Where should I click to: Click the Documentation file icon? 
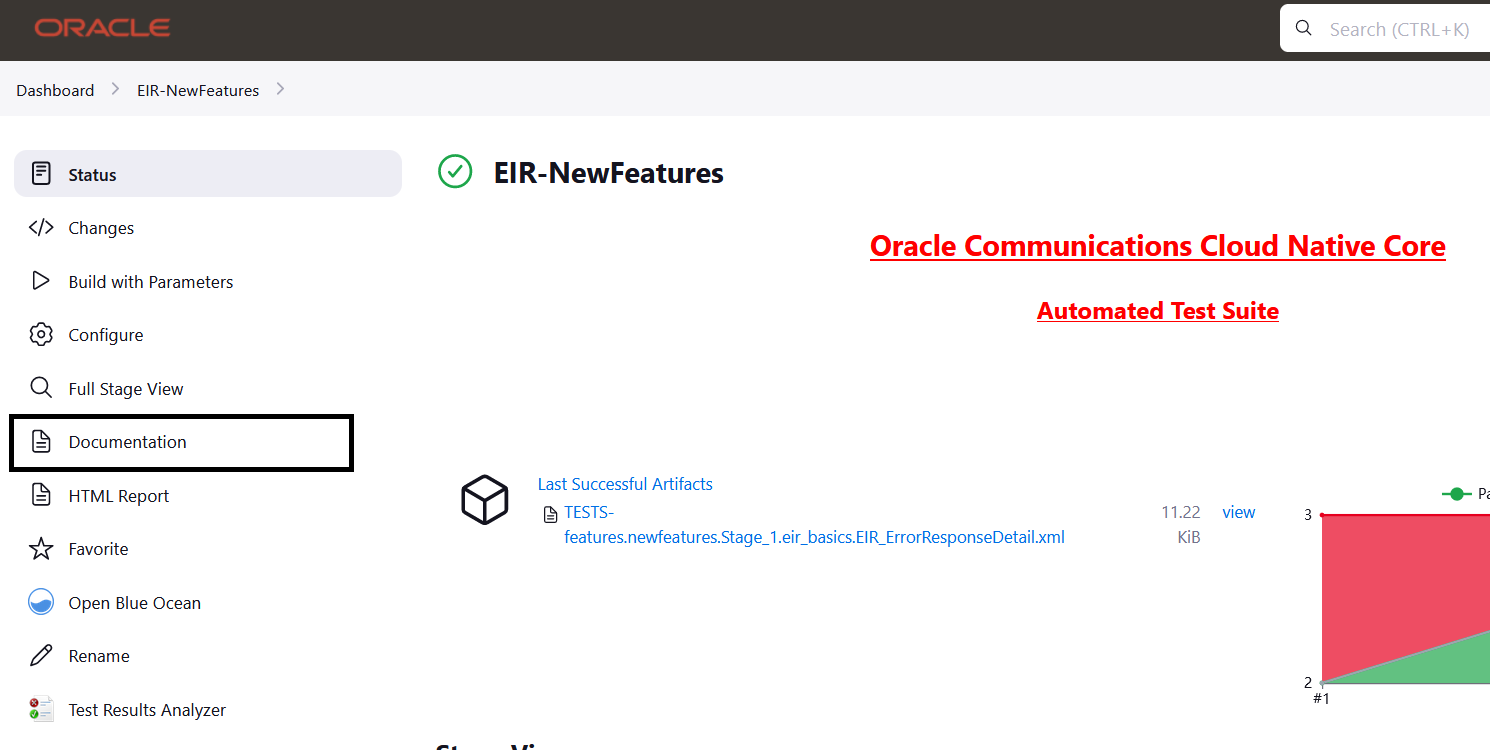[41, 441]
